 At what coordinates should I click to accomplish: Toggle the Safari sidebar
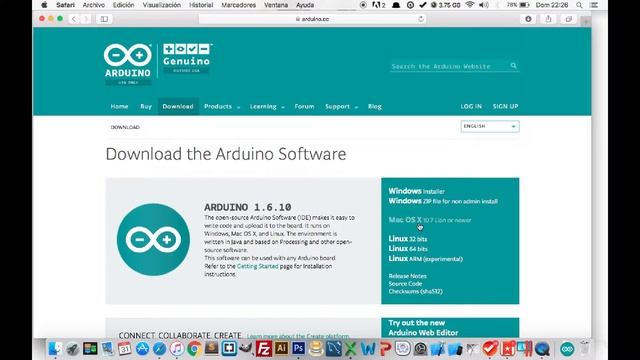[104, 19]
